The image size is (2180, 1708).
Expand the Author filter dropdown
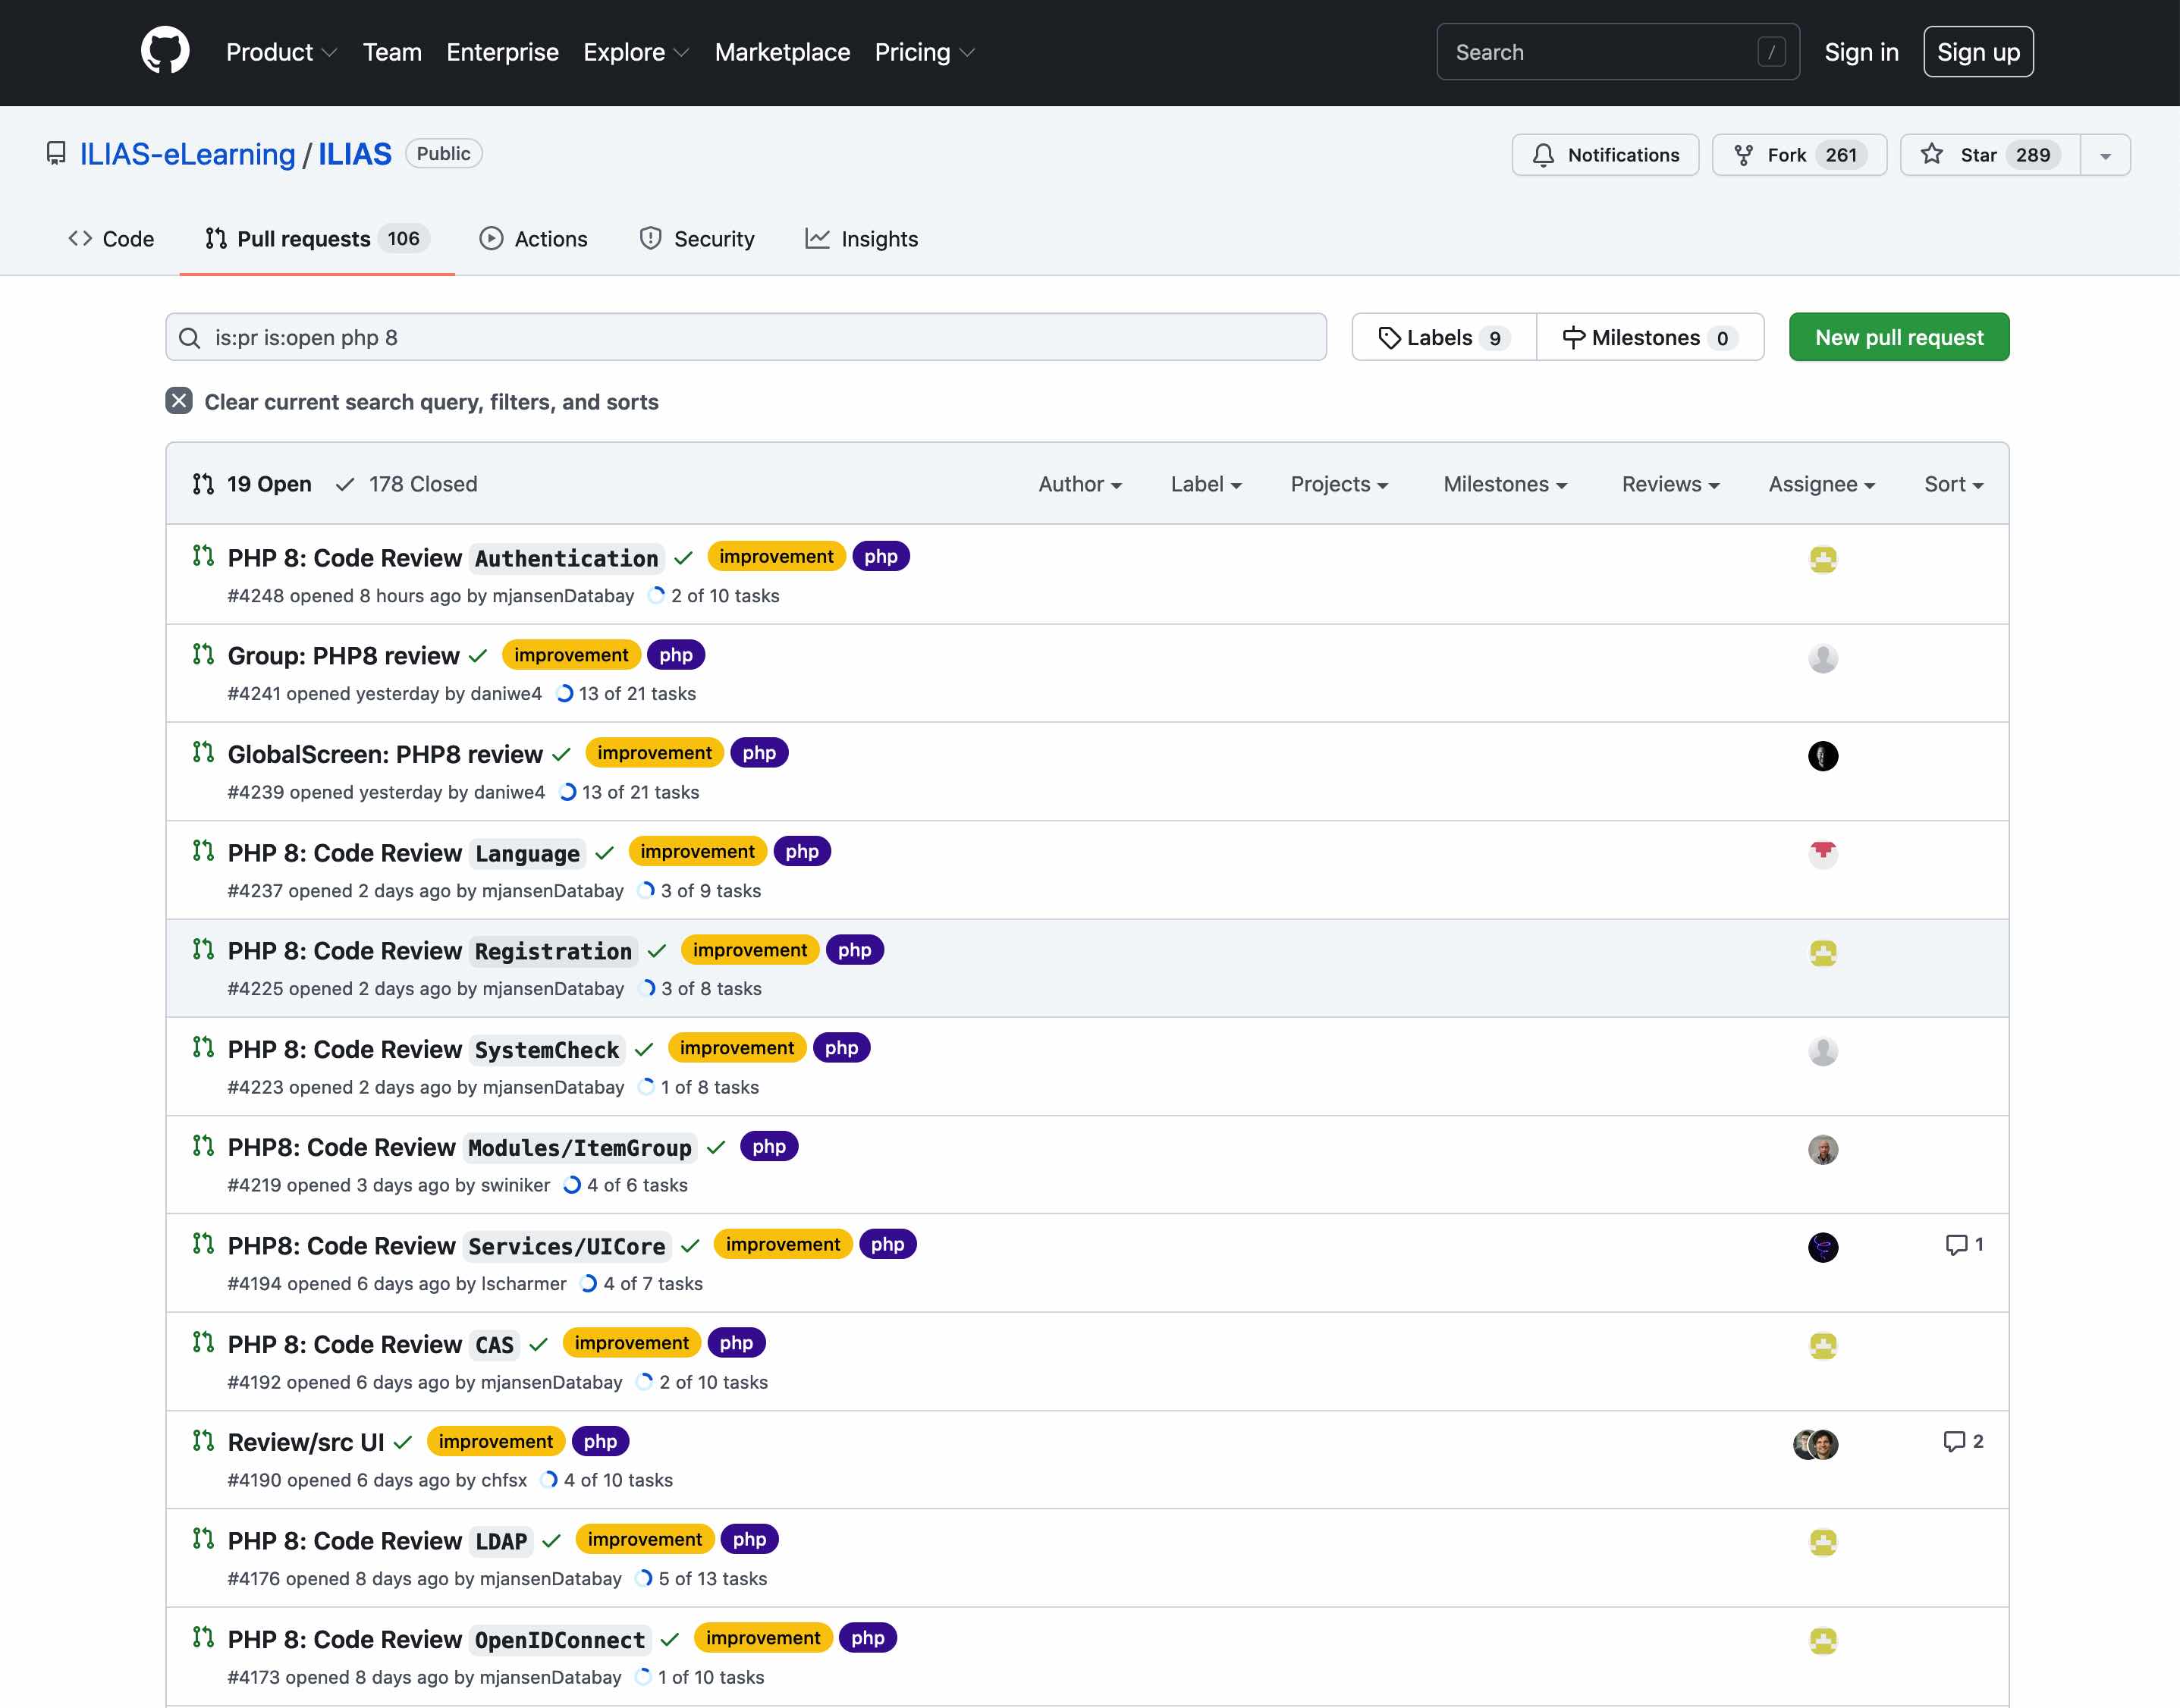coord(1079,484)
